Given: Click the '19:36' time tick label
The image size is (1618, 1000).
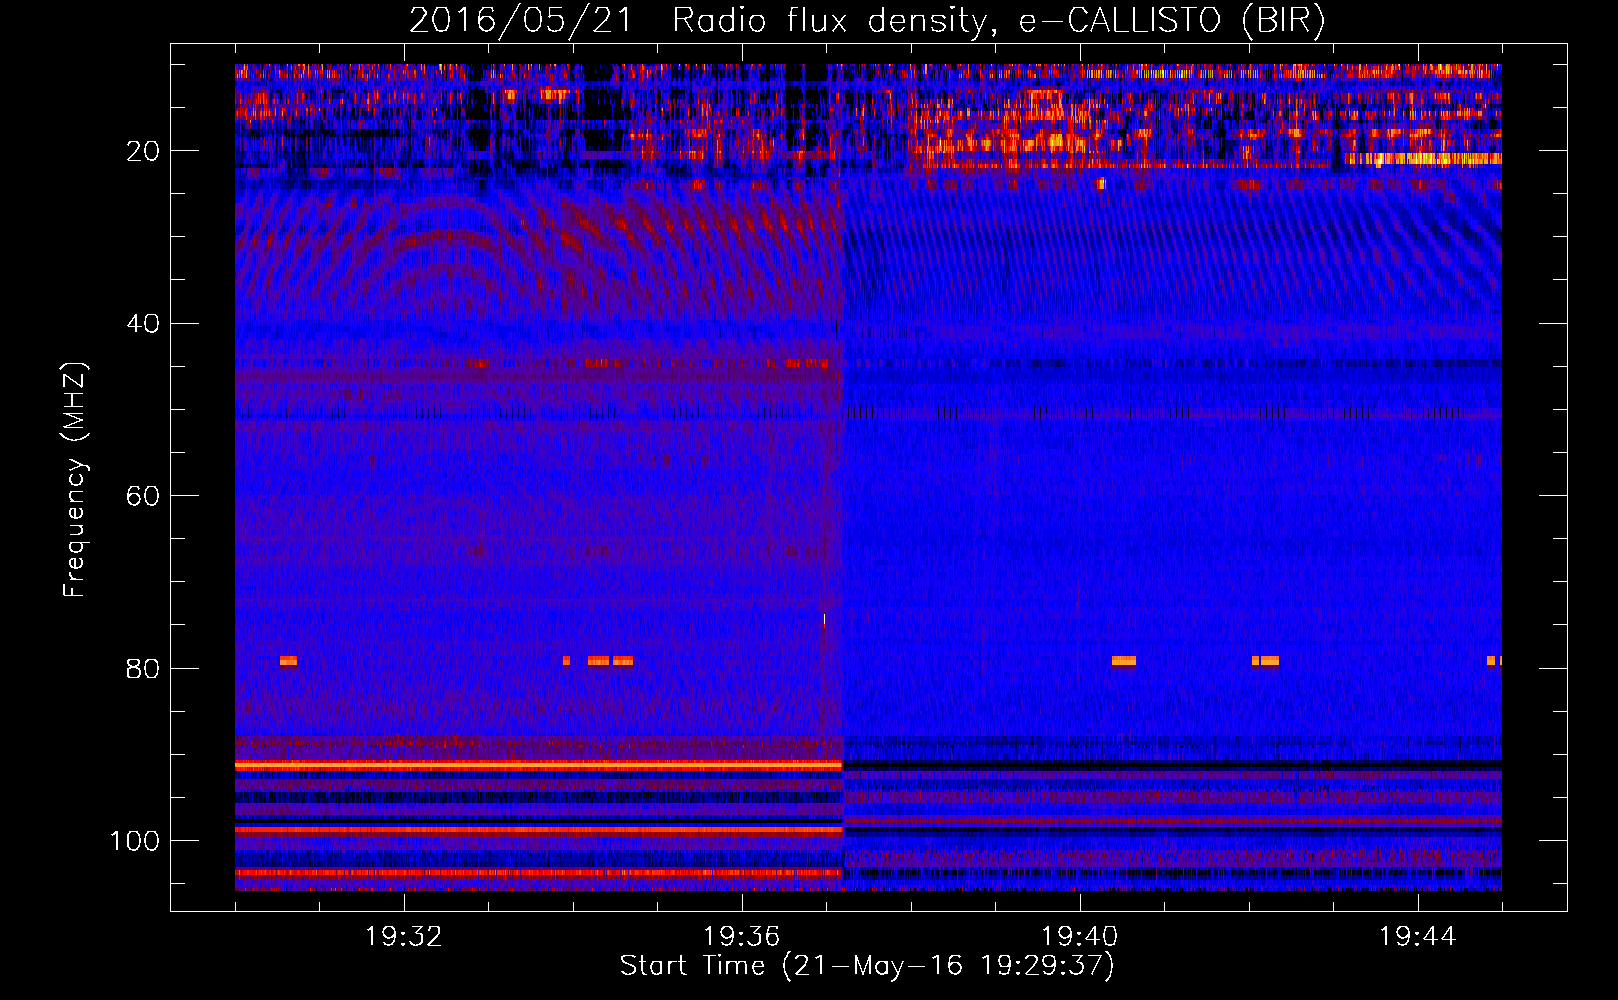Looking at the screenshot, I should point(742,937).
